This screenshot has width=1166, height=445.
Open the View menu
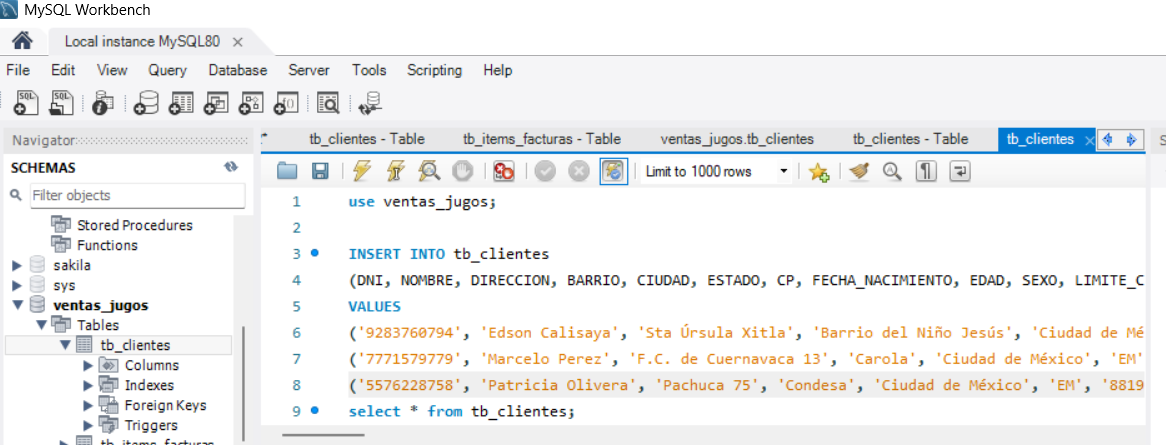click(112, 71)
